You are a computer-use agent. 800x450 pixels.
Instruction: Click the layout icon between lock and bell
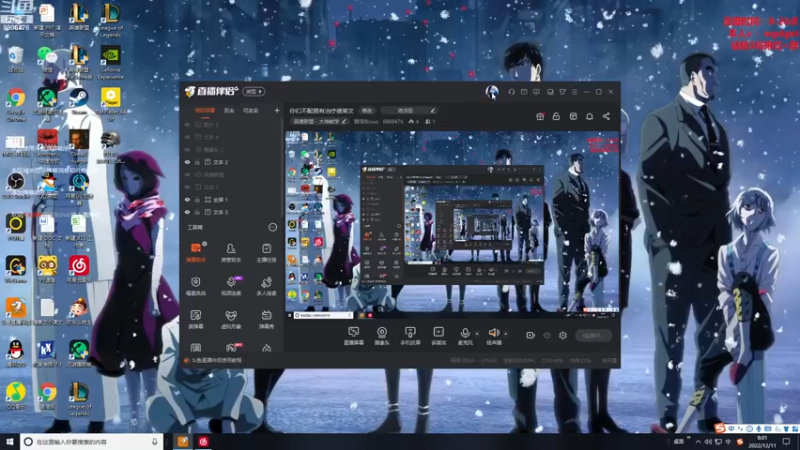[x=573, y=116]
